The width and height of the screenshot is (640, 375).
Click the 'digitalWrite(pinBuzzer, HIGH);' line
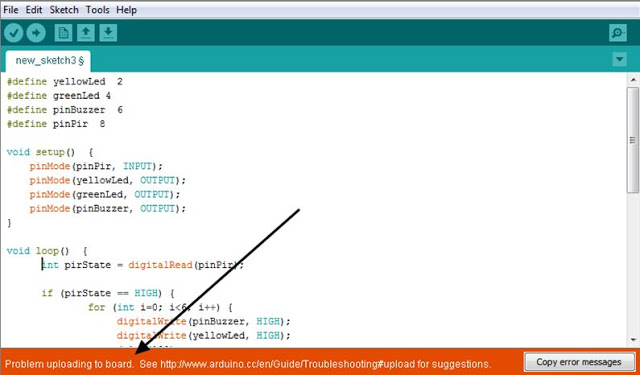pos(204,321)
